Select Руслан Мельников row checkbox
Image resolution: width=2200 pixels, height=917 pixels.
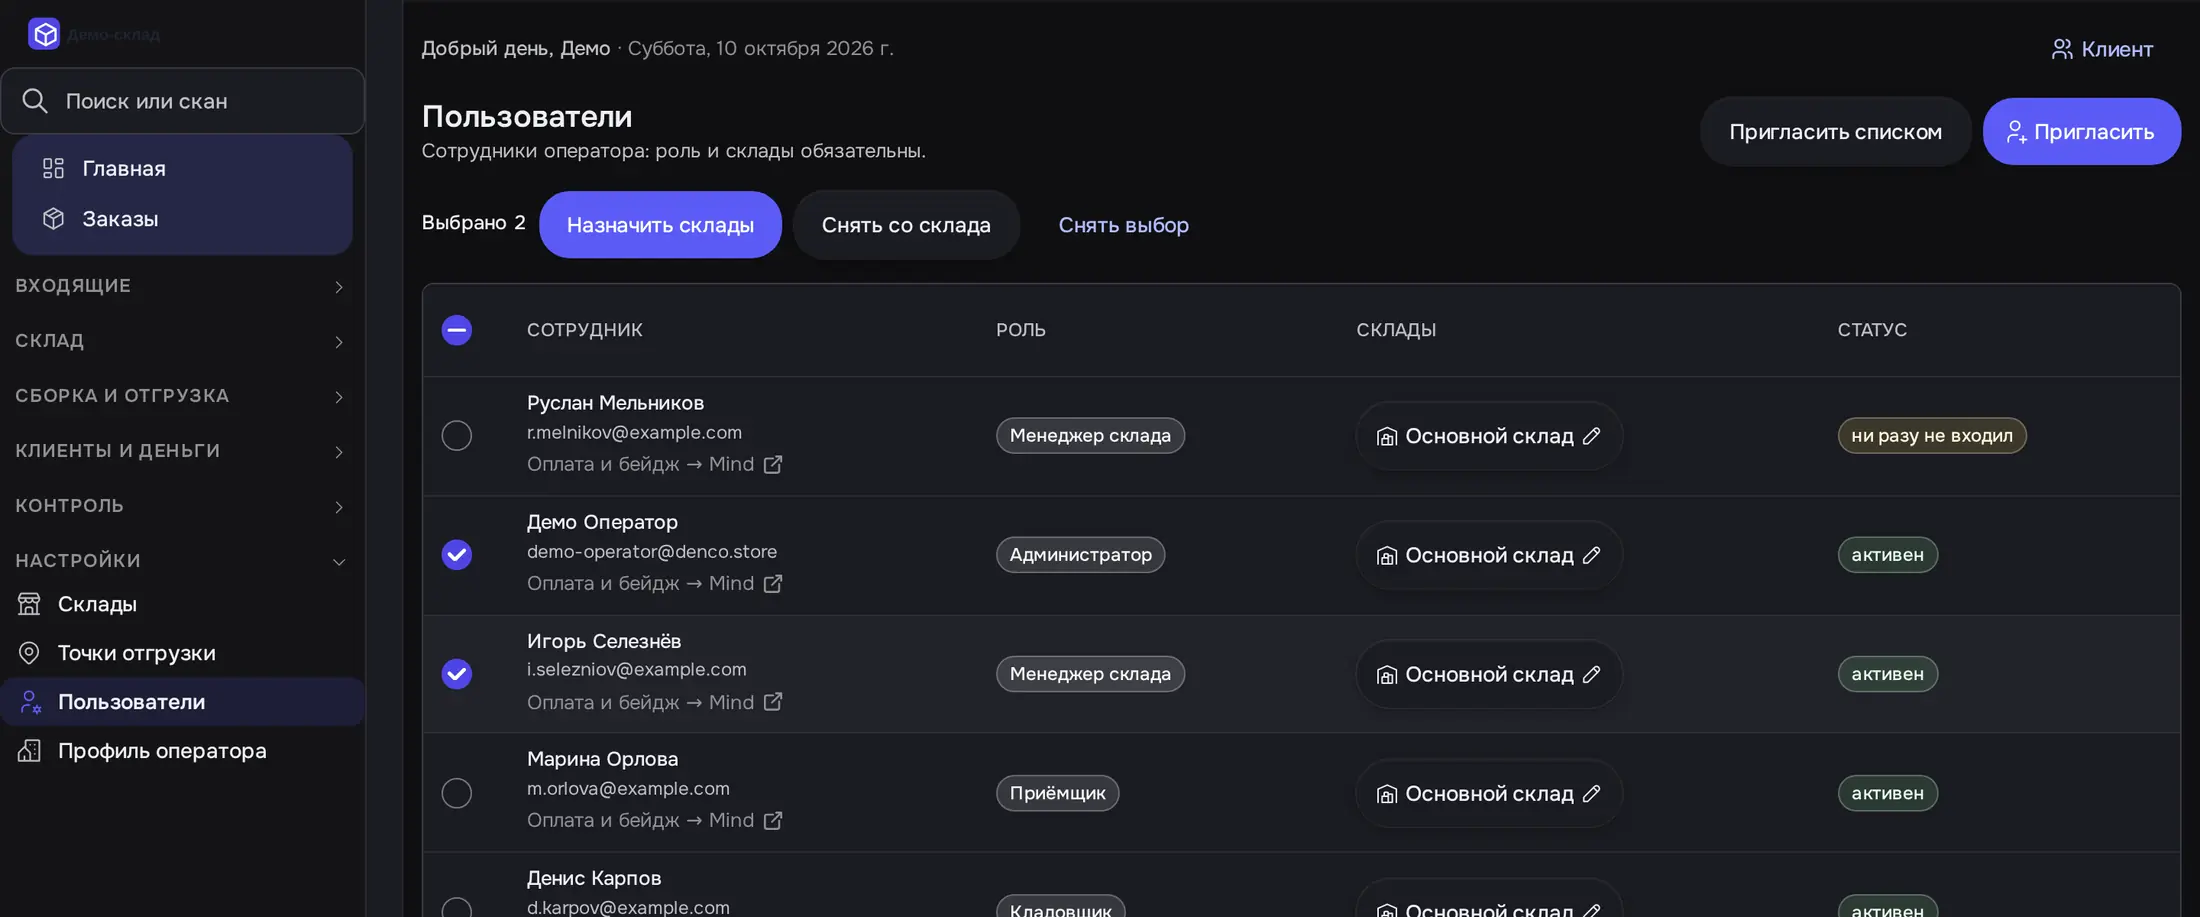coord(457,436)
